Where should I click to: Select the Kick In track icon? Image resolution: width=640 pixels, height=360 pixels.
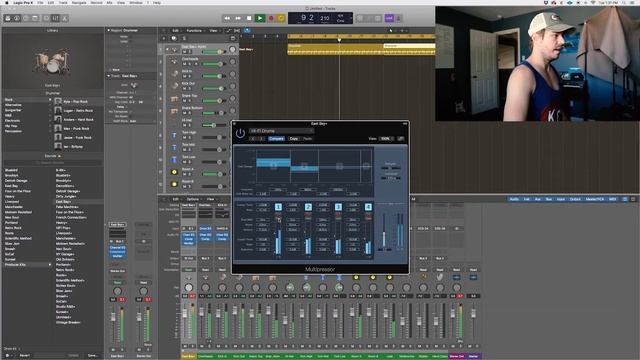pyautogui.click(x=174, y=74)
